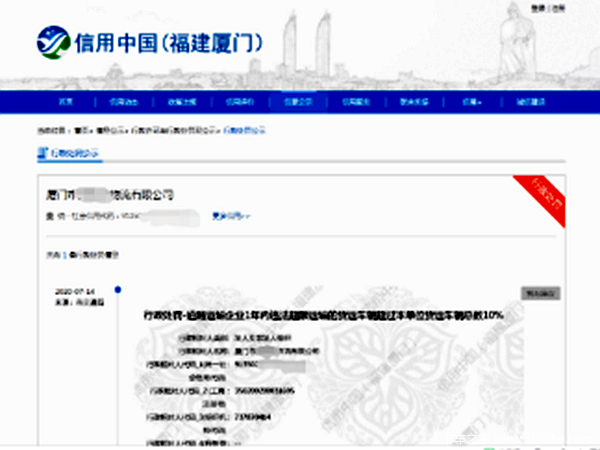600x450 pixels.
Task: Open the 信用动态 navigation item
Action: pos(124,102)
